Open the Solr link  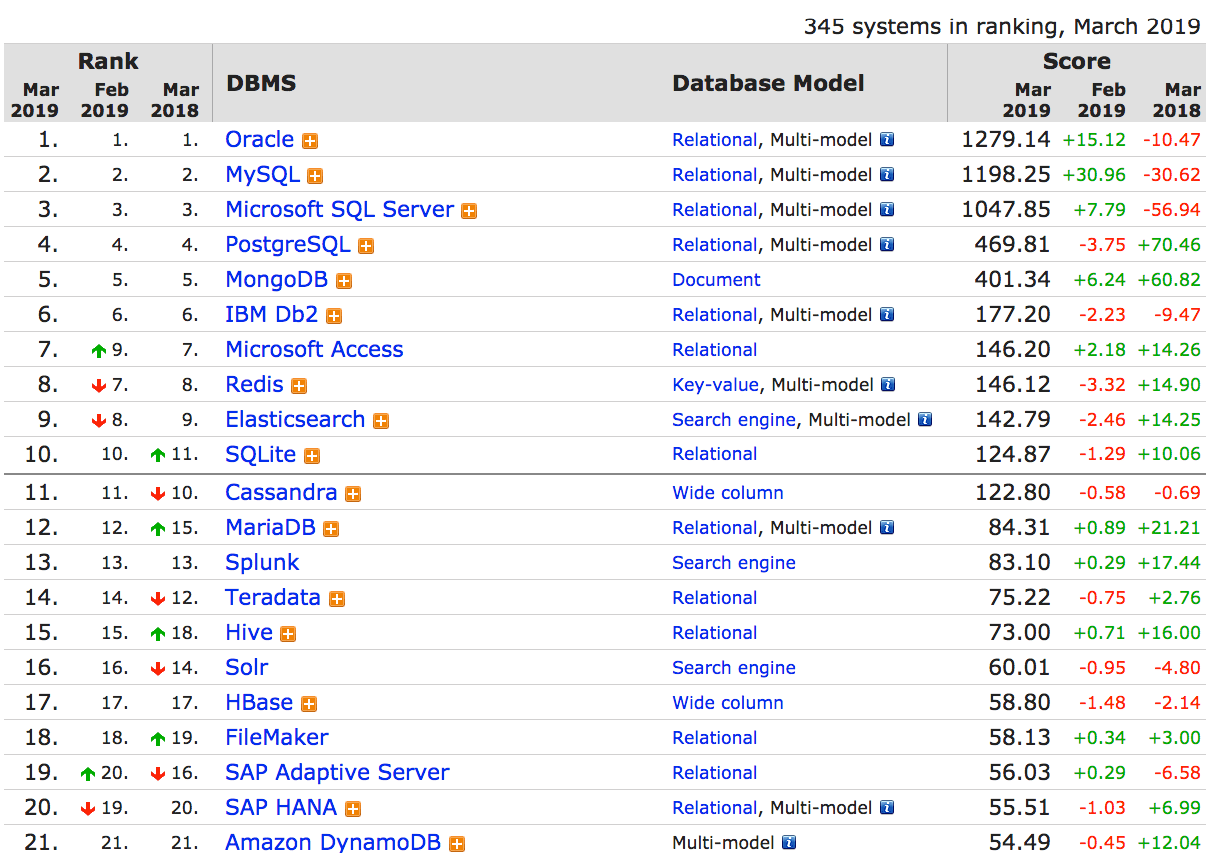247,667
